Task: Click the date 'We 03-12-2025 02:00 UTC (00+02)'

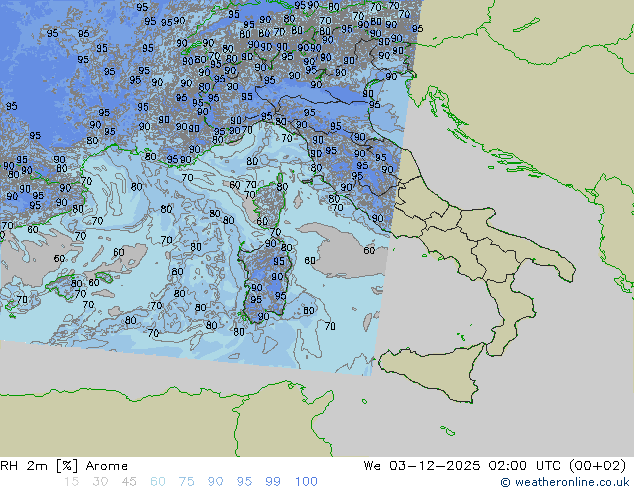Action: pos(495,466)
